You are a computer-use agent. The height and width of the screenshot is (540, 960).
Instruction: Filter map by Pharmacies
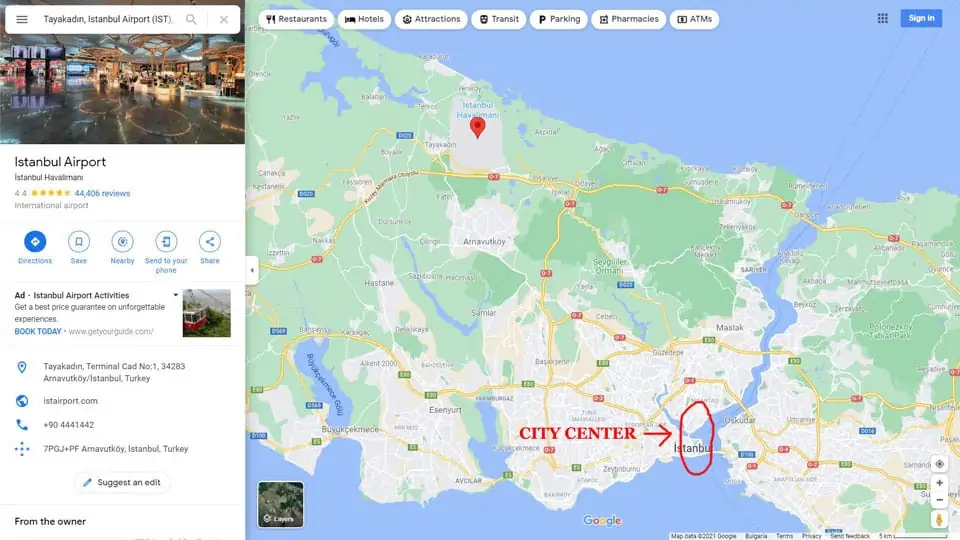(x=629, y=19)
